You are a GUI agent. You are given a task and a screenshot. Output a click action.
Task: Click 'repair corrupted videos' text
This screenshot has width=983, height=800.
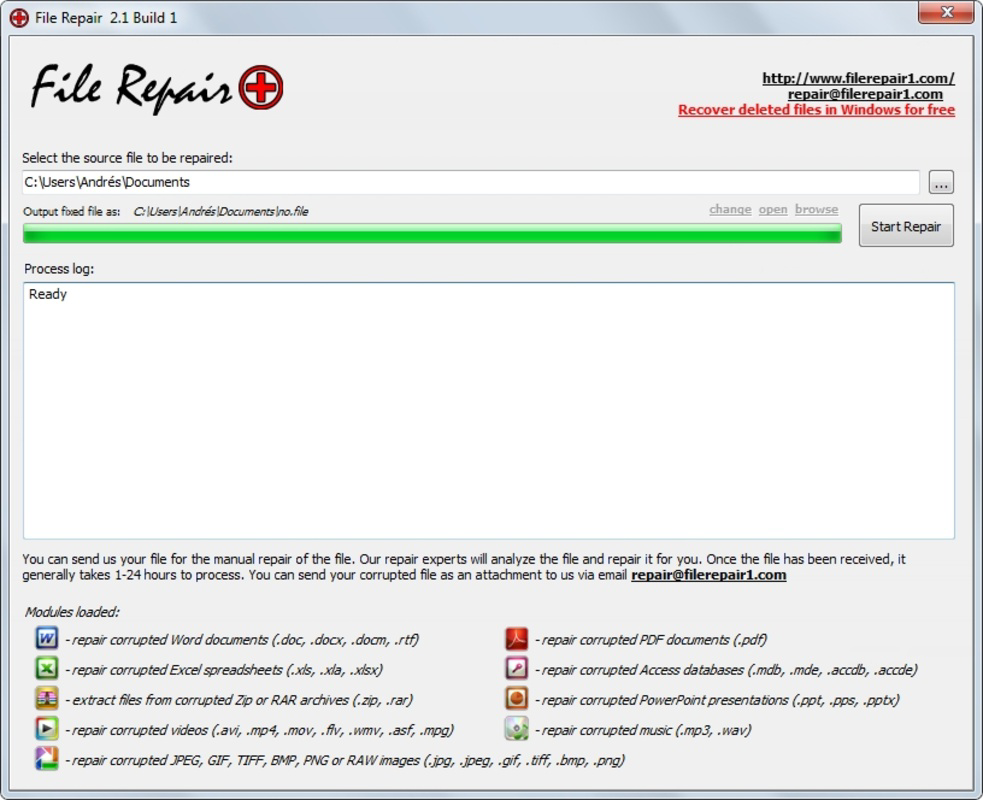260,730
